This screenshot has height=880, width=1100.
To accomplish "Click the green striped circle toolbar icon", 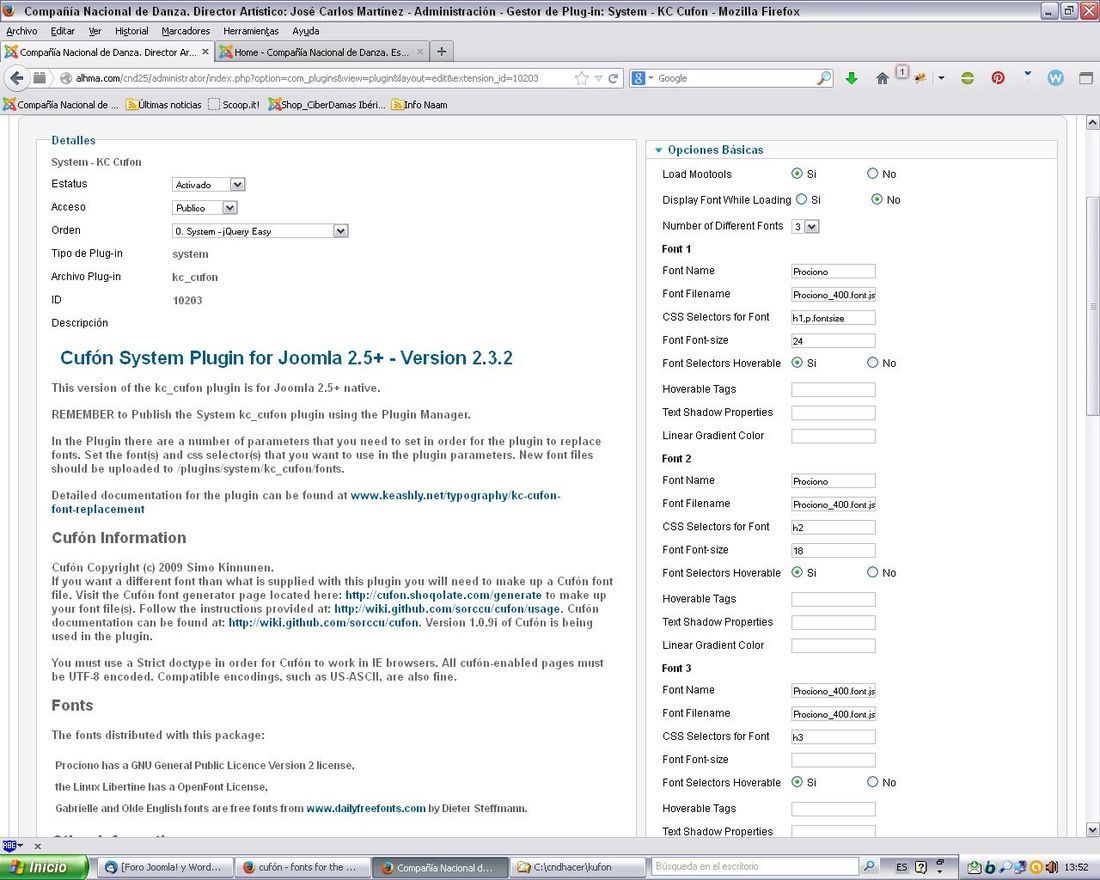I will pos(967,79).
